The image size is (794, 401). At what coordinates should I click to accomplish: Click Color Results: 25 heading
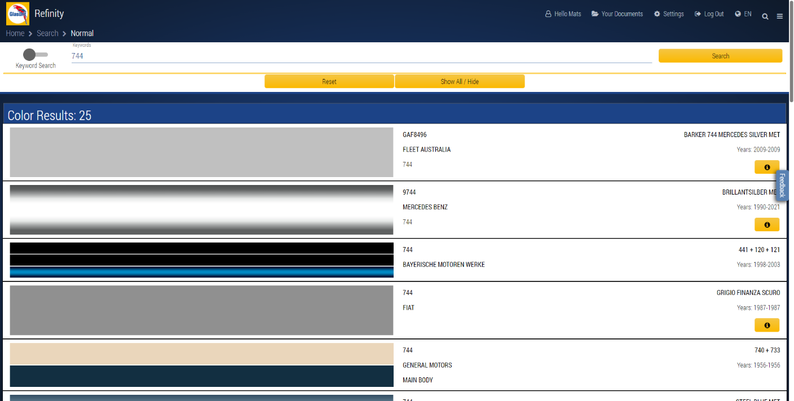coord(50,115)
